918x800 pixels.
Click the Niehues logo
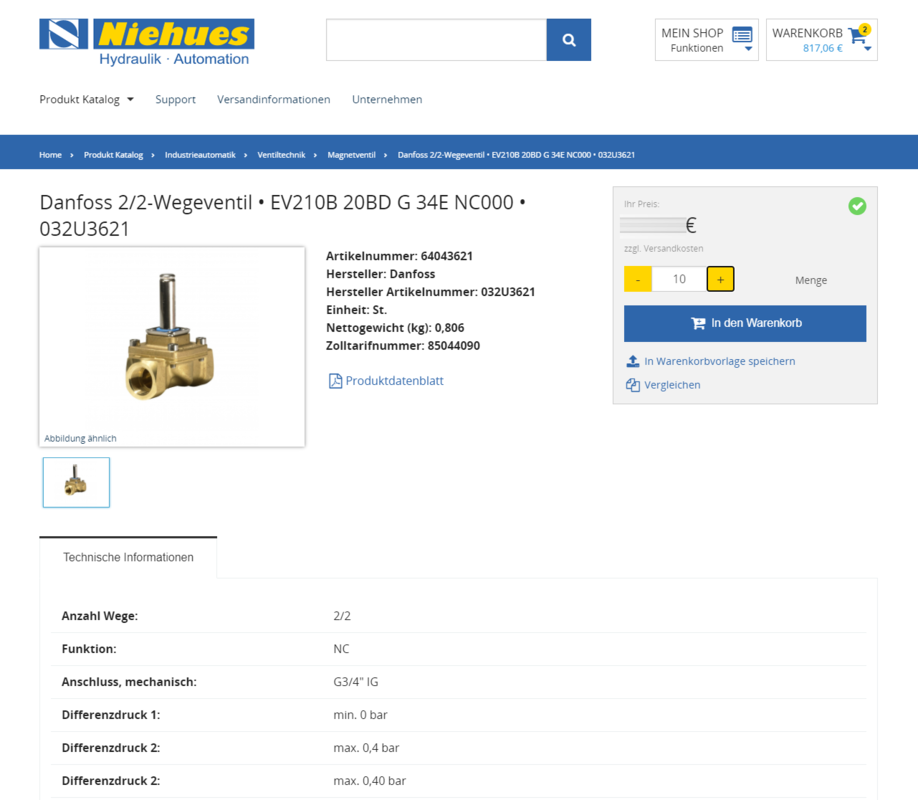pyautogui.click(x=146, y=42)
